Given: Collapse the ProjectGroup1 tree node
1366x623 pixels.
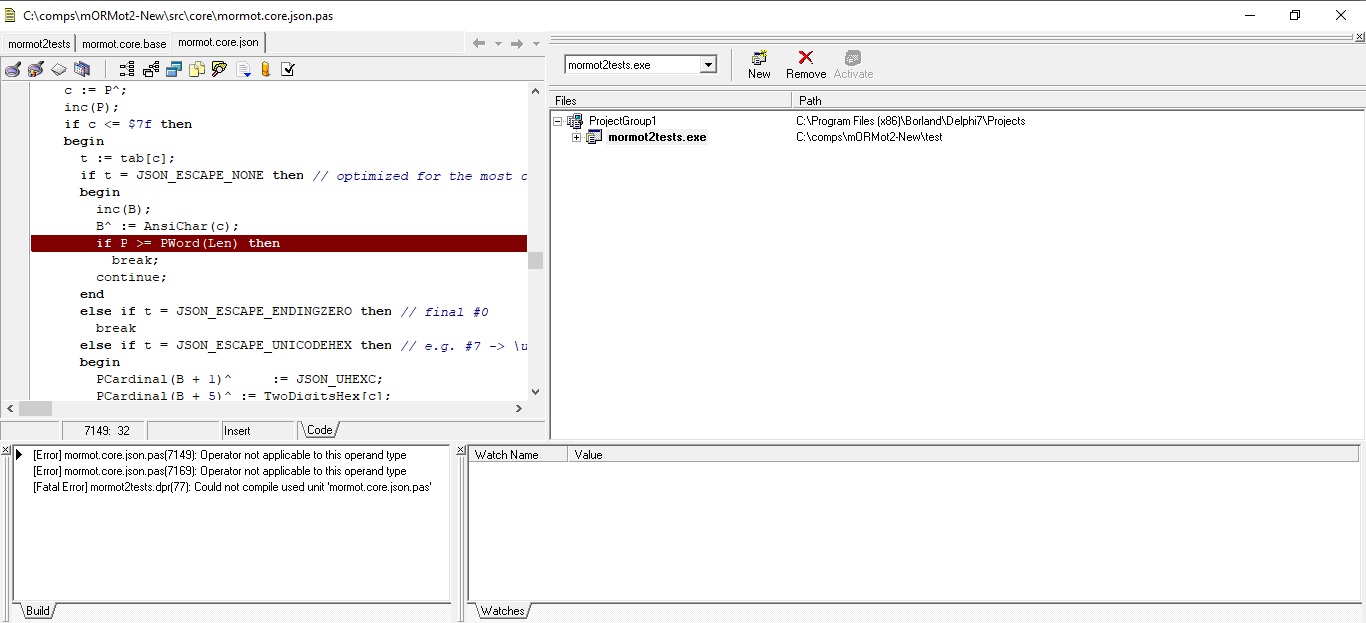Looking at the screenshot, I should [x=558, y=121].
